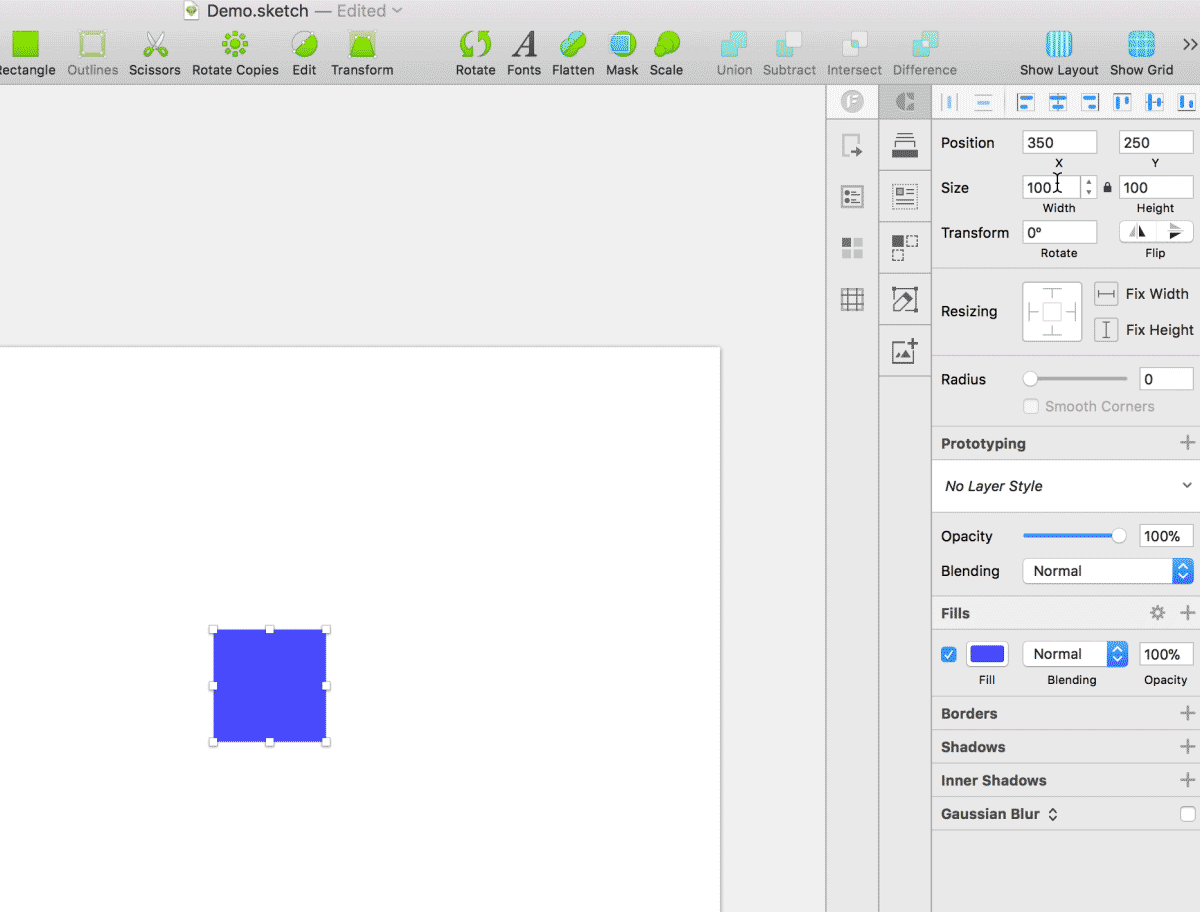Select the Rectangle tool in toolbar
1200x912 pixels.
25,44
